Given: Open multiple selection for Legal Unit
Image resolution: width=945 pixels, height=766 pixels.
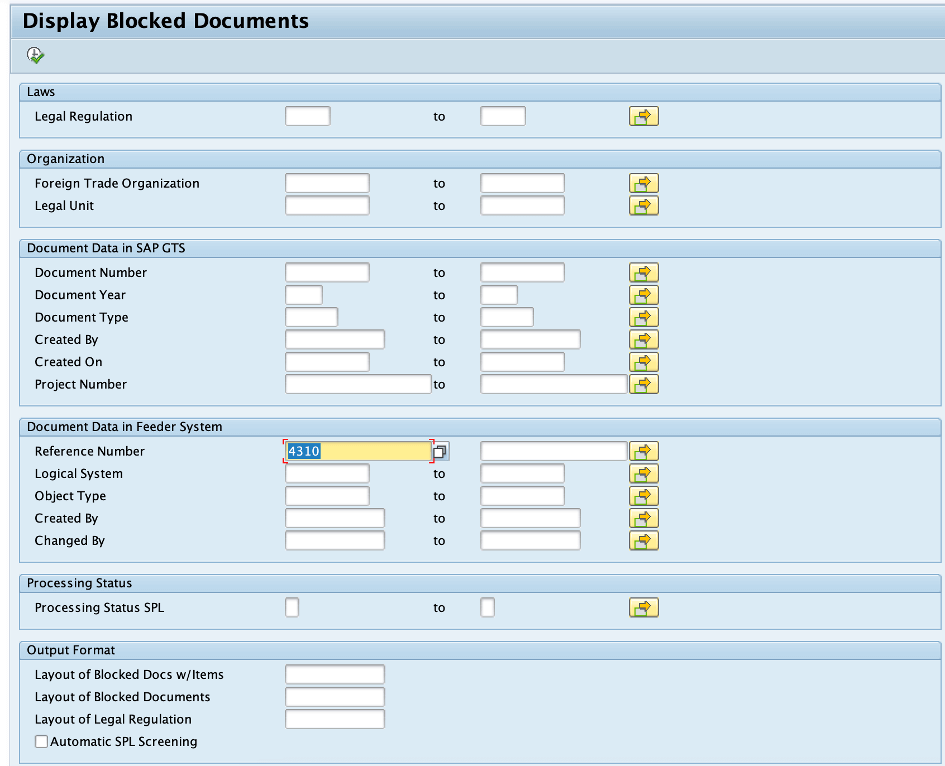Looking at the screenshot, I should tap(644, 206).
